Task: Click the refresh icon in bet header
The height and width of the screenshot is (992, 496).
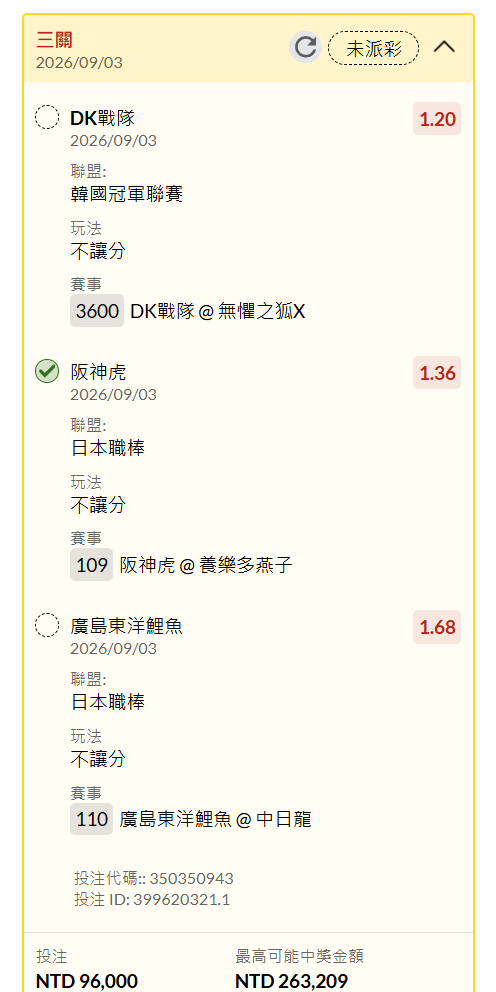Action: click(x=306, y=47)
